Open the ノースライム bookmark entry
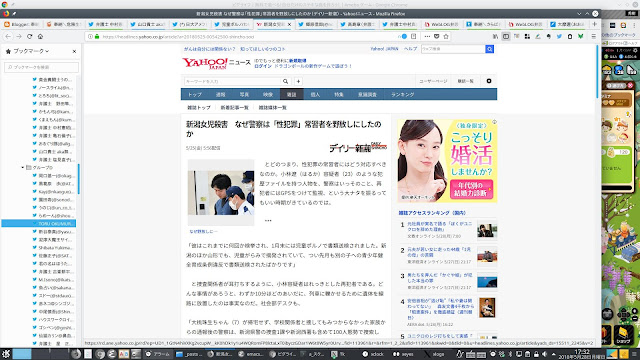Image resolution: width=640 pixels, height=360 pixels. 54,88
